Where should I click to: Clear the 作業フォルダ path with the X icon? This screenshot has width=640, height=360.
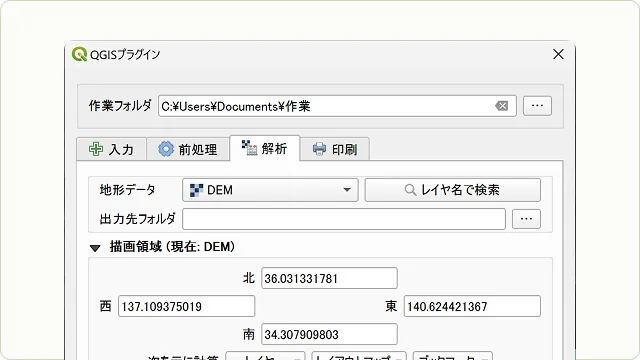pos(502,106)
